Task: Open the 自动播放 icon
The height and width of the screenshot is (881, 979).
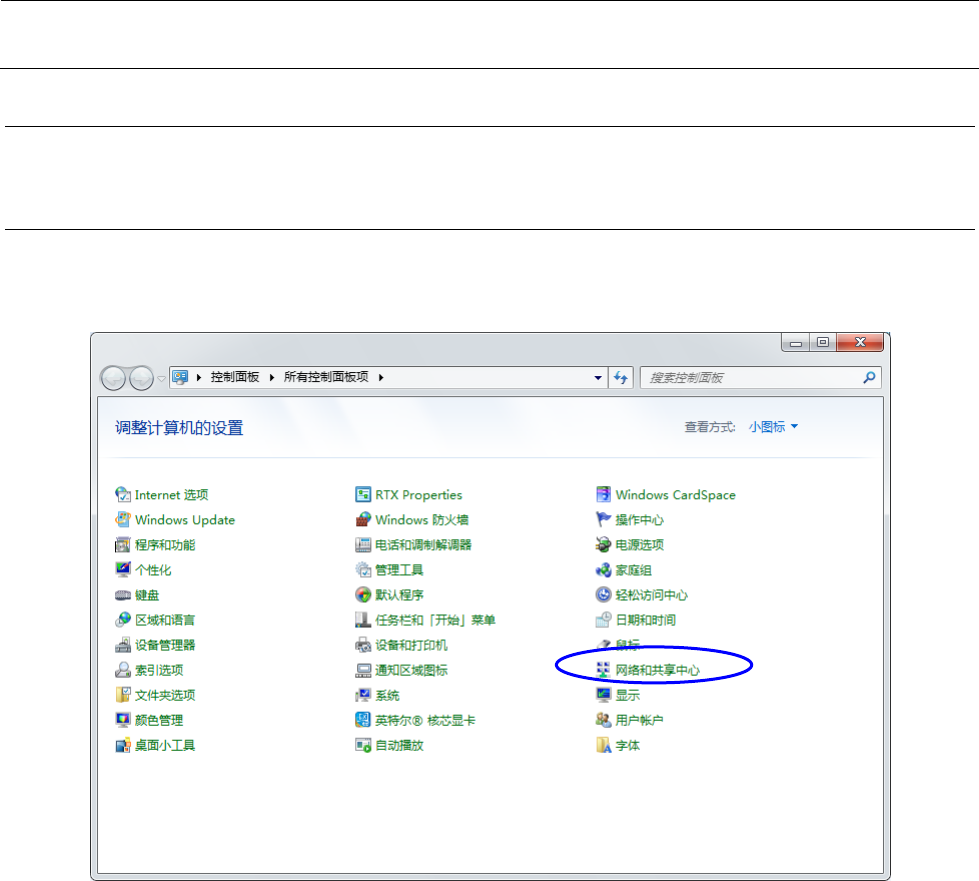Action: 363,746
